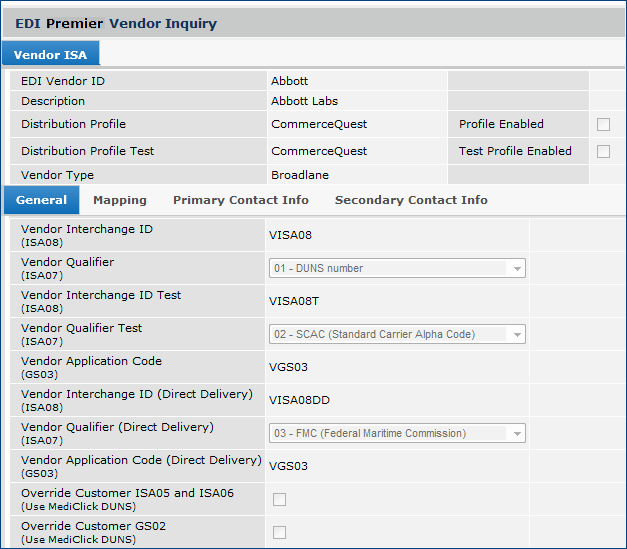Click the Distribution Profile Test value CommerceQuest
627x549 pixels.
click(x=319, y=152)
